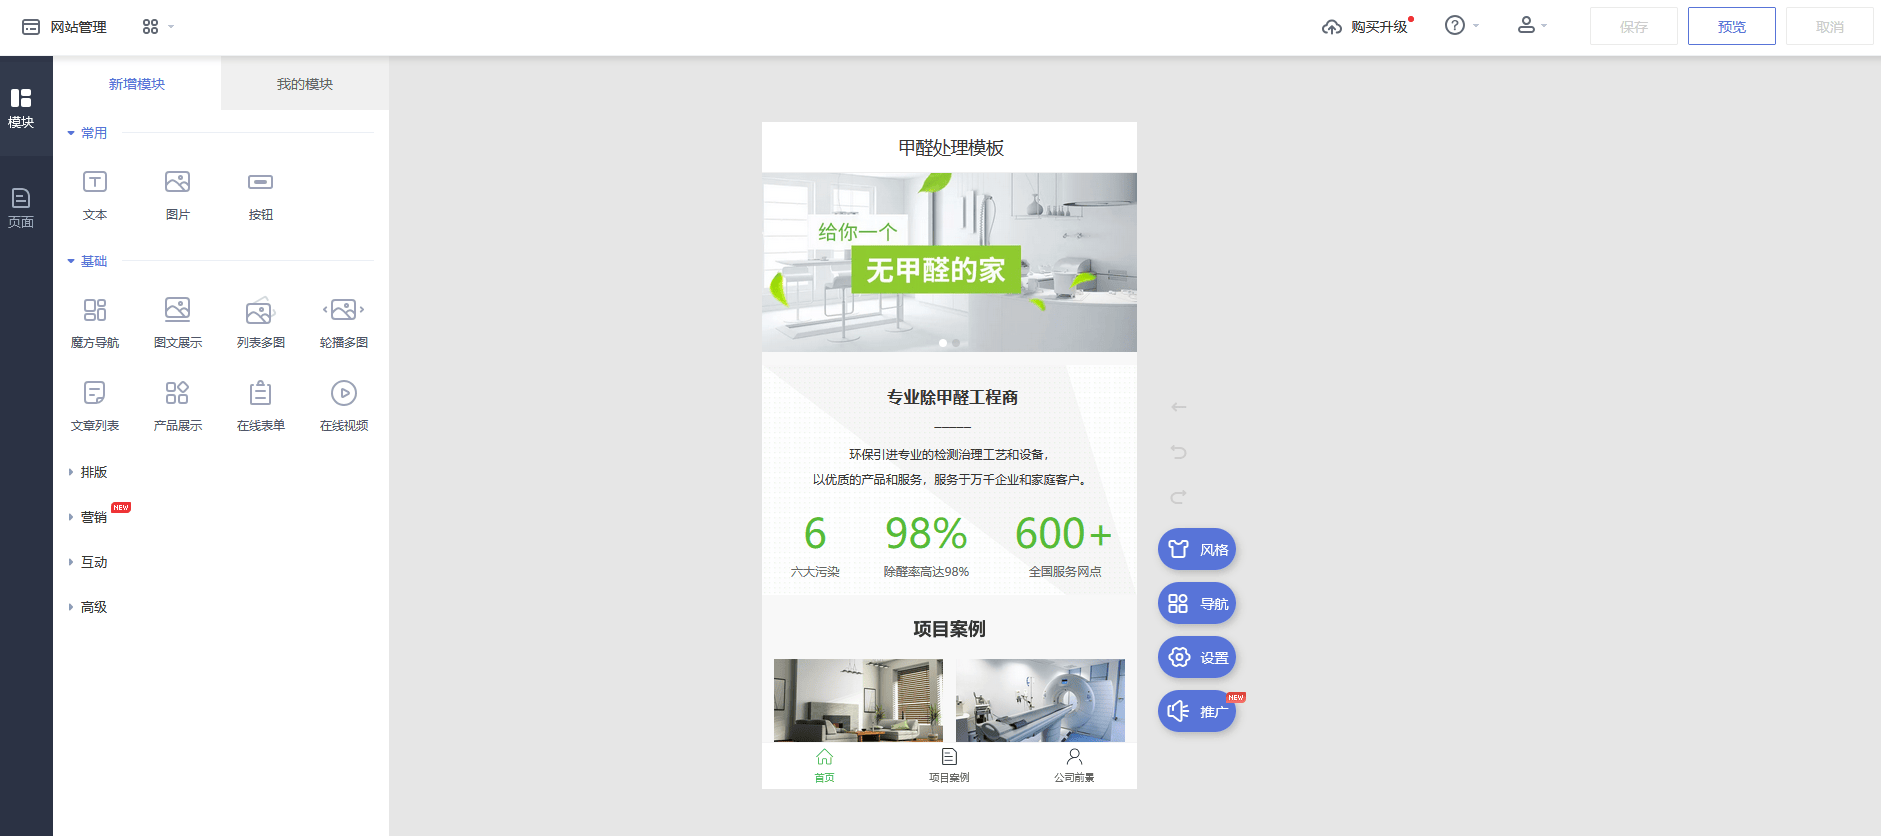Click the 项目案例 icon in bottom nav
The image size is (1881, 836).
(x=949, y=757)
